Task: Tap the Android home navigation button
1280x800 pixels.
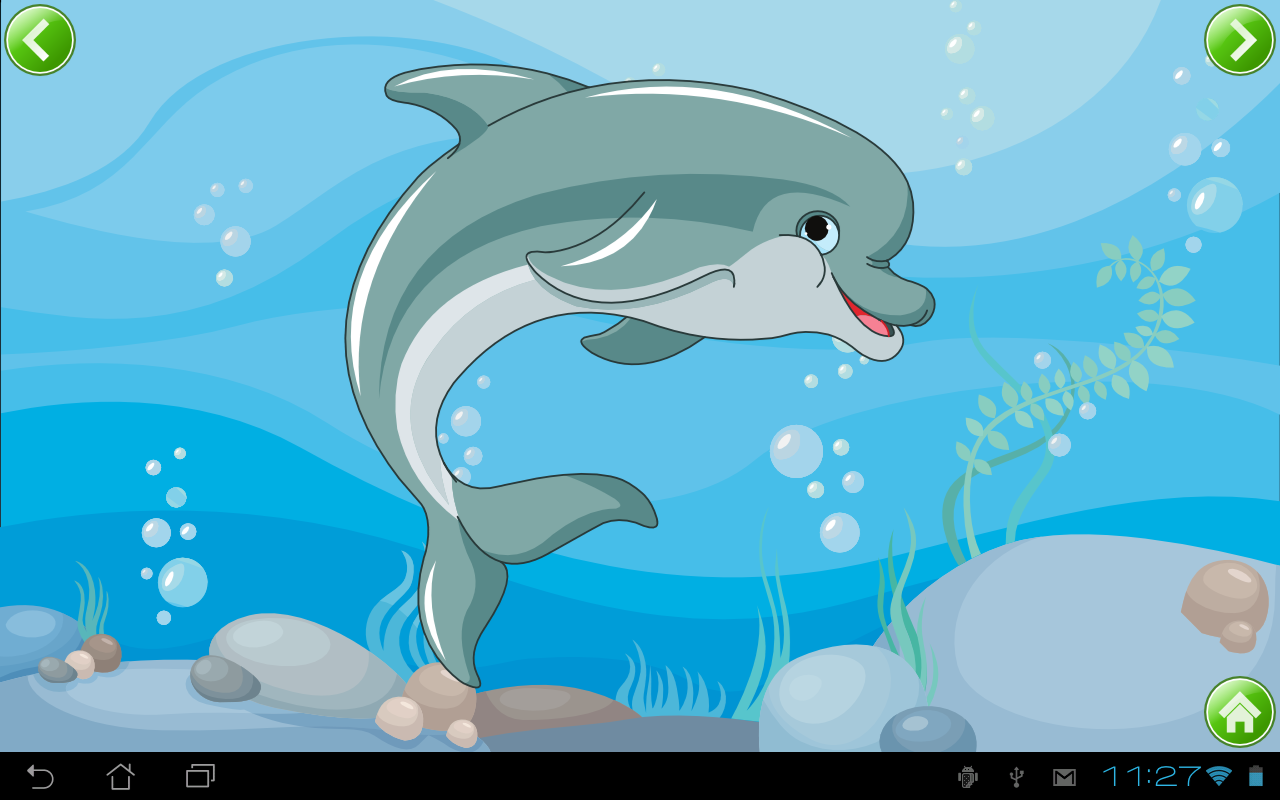Action: tap(121, 776)
